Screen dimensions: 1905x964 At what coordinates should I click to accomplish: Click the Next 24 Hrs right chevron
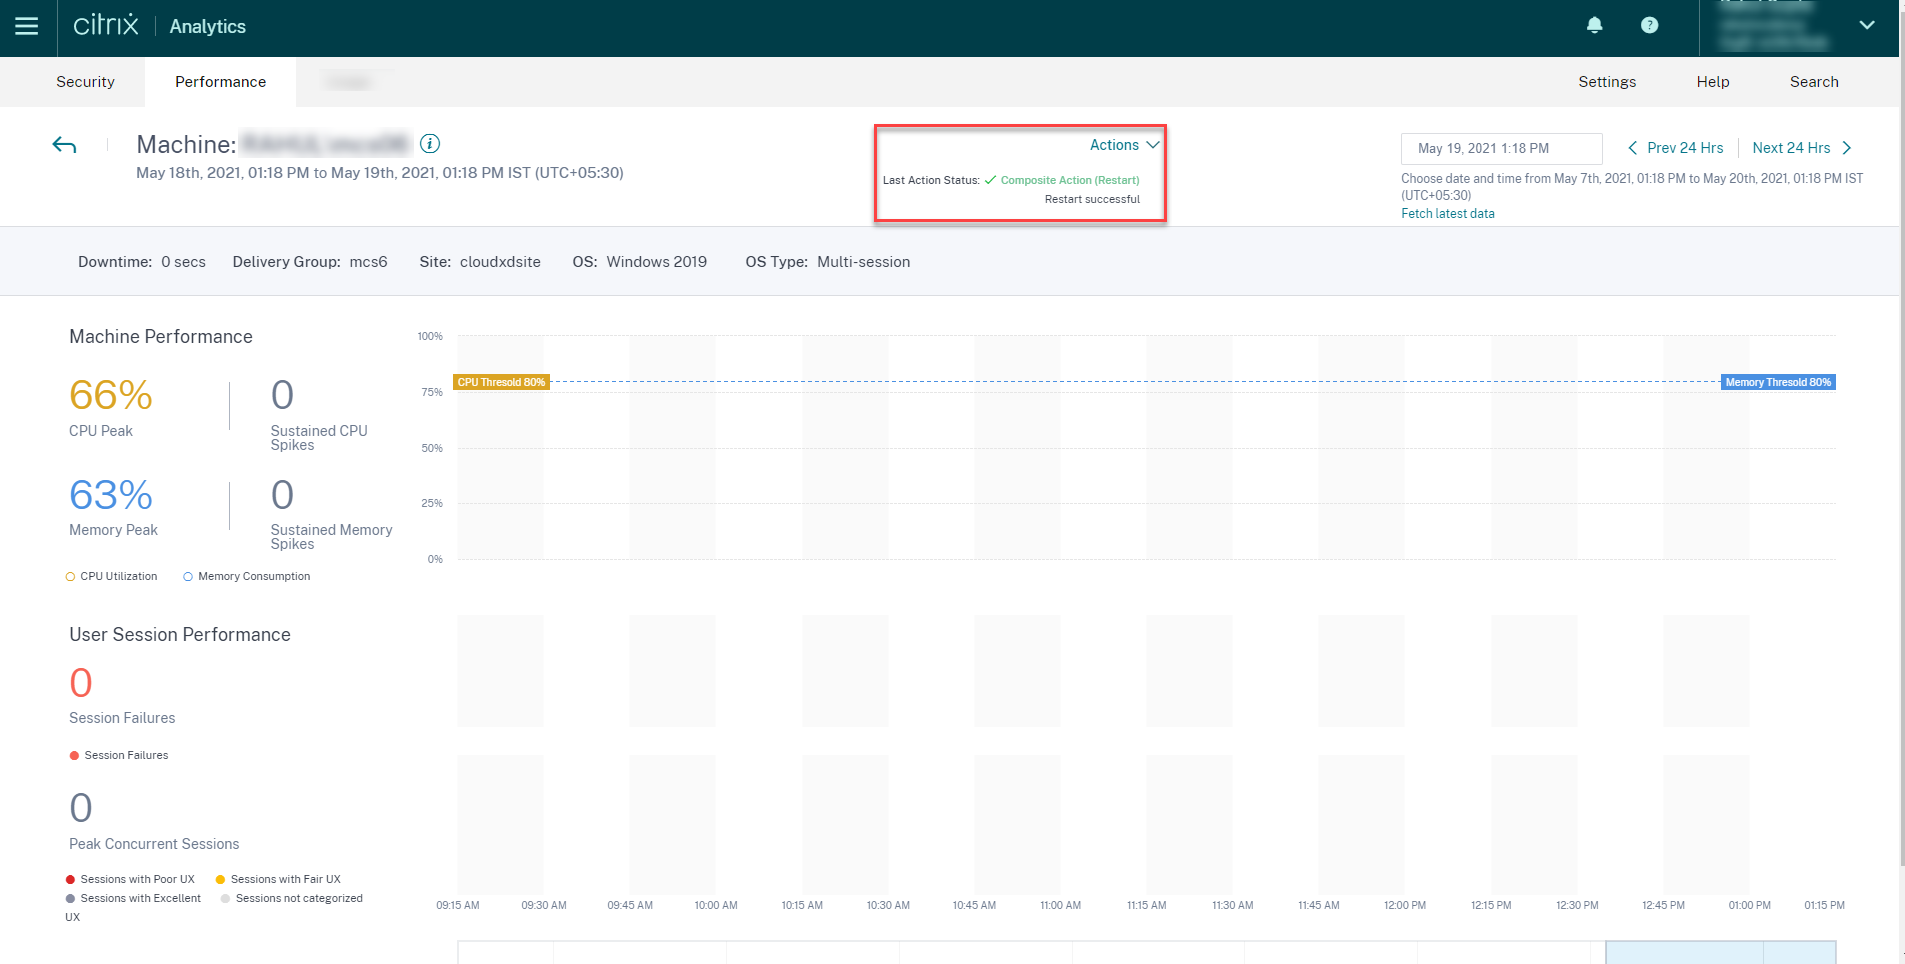(x=1847, y=148)
